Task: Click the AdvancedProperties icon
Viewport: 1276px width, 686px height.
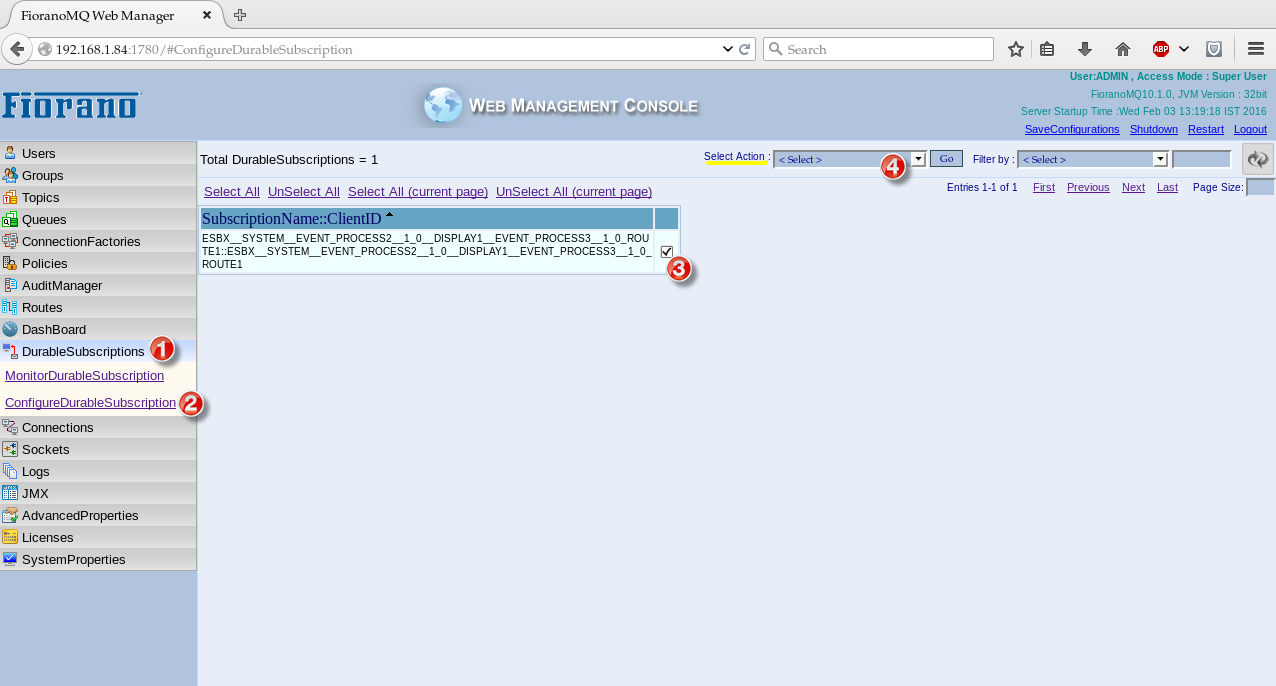Action: coord(10,515)
